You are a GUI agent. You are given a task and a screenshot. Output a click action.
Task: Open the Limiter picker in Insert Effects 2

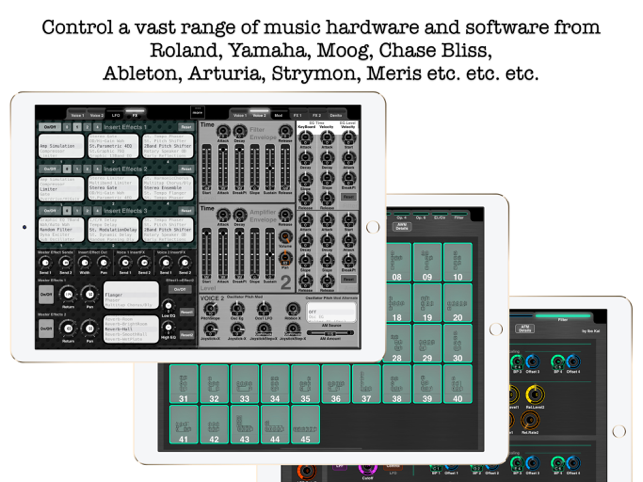pyautogui.click(x=62, y=188)
